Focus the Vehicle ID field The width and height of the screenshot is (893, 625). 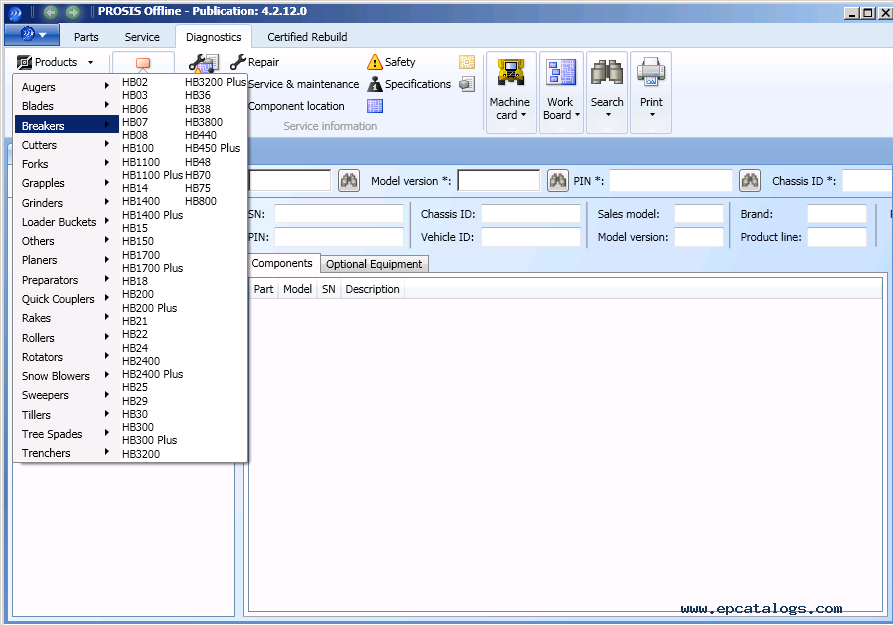[x=530, y=236]
